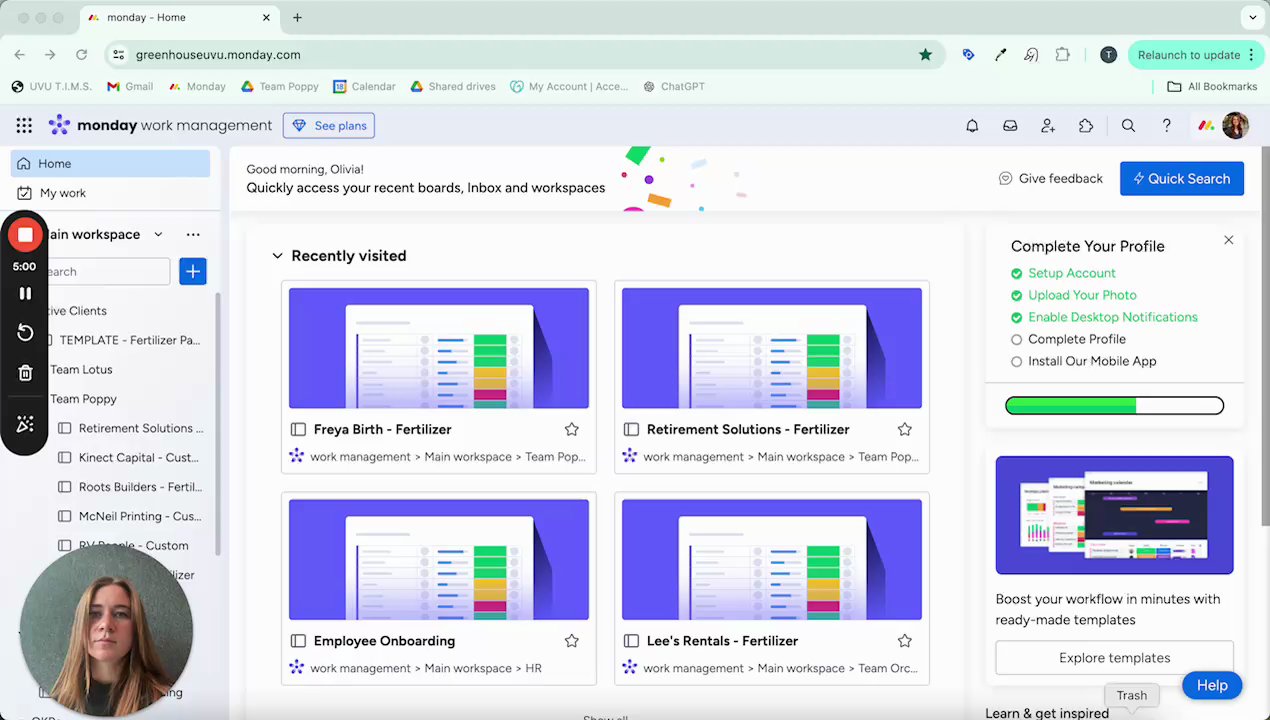Click the Explore templates button
This screenshot has height=720, width=1270.
click(1114, 658)
